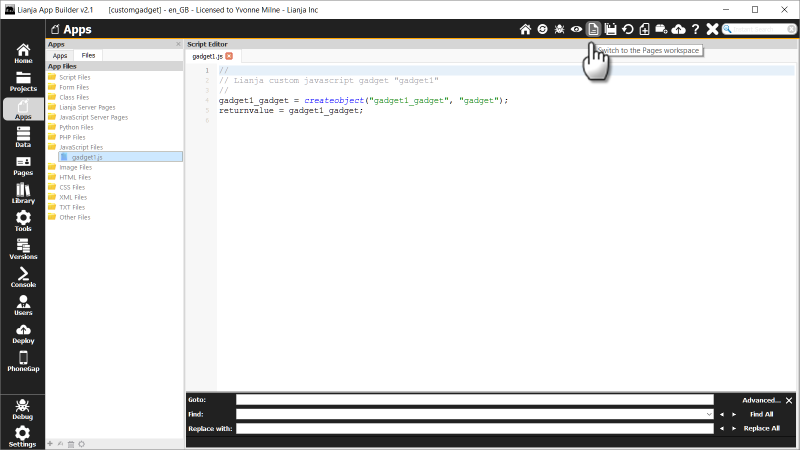This screenshot has width=800, height=450.
Task: Click the Advanced... search options button
Action: (x=761, y=400)
